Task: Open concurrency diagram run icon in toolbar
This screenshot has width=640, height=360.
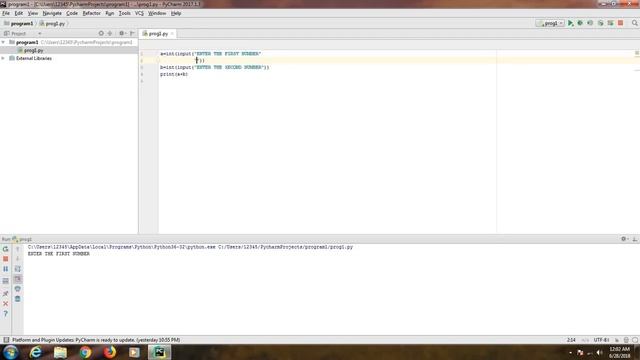Action: [x=610, y=23]
